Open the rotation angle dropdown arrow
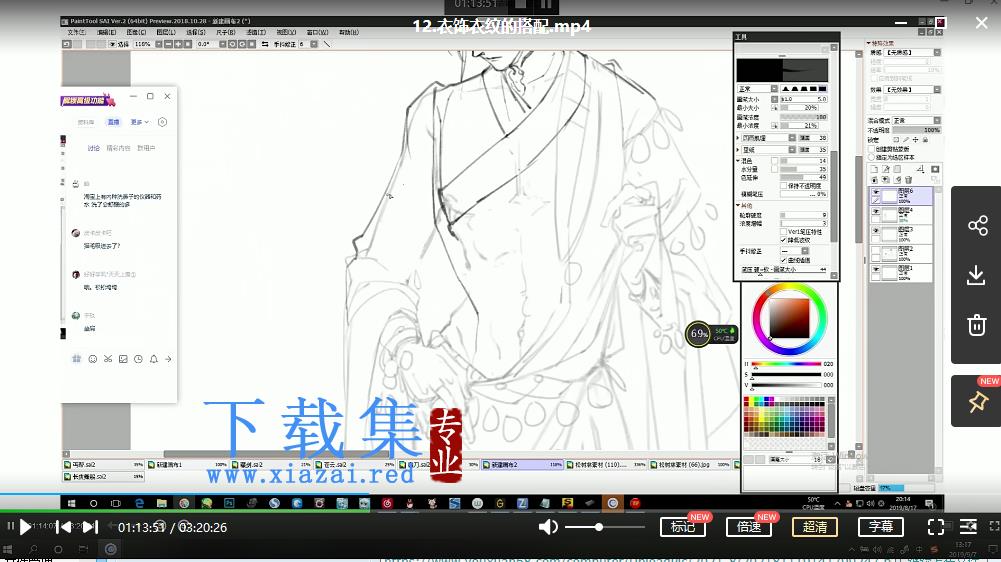Viewport: 1001px width, 562px height. (223, 44)
